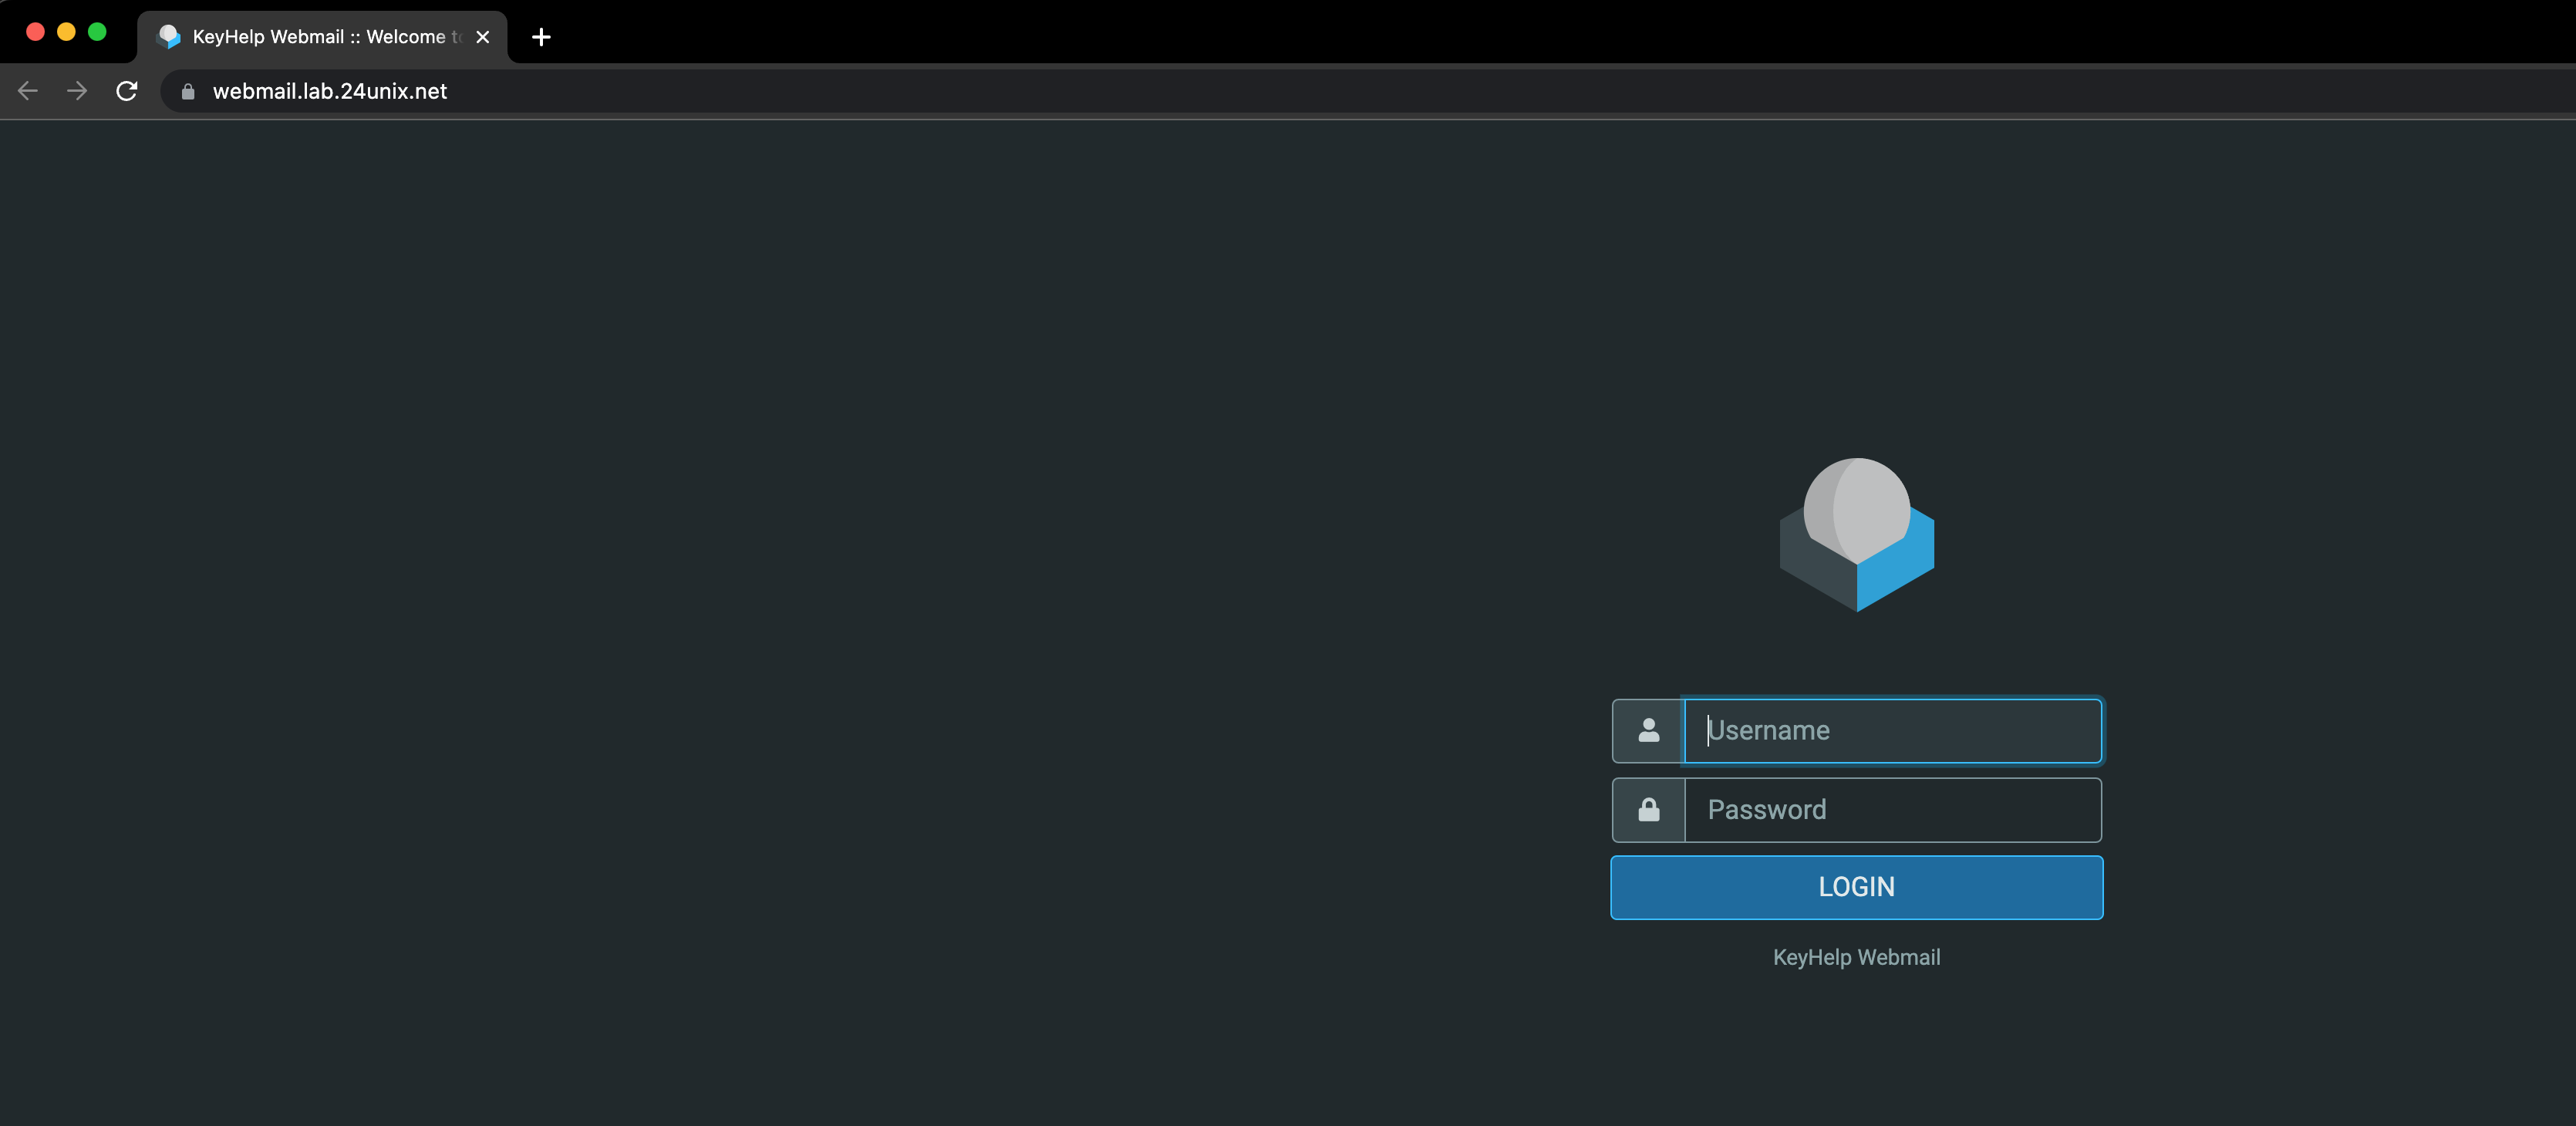Image resolution: width=2576 pixels, height=1126 pixels.
Task: Click the Roundcube cube logo
Action: tap(1856, 535)
